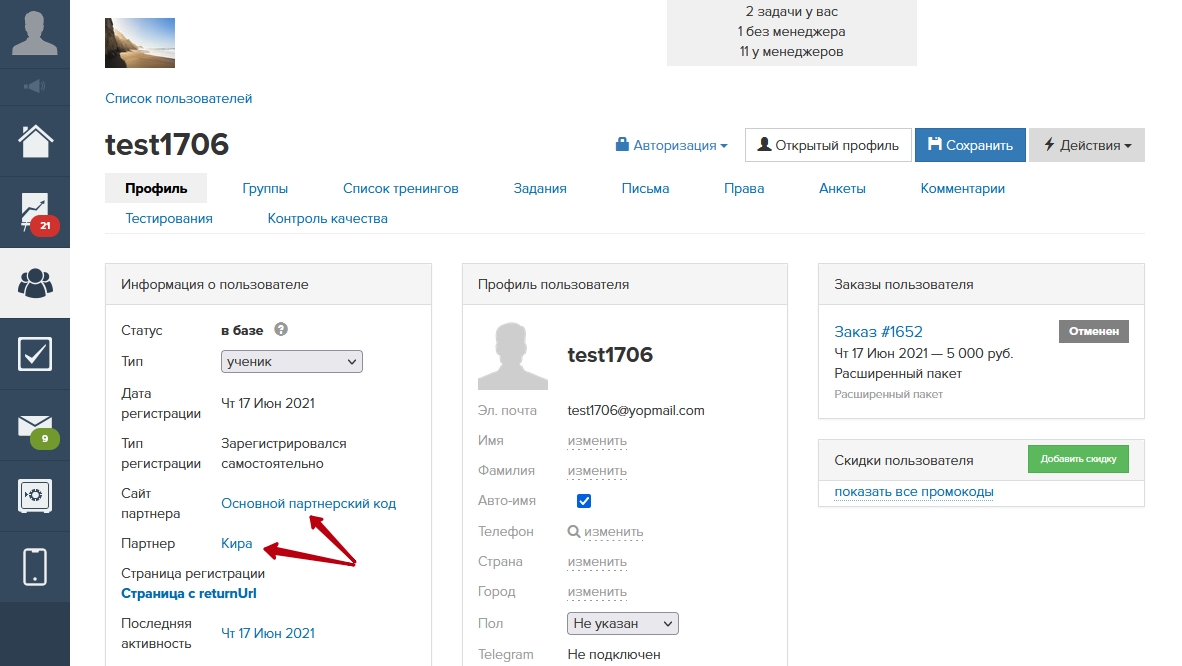Open the users group icon in sidebar
The image size is (1182, 666).
tap(34, 284)
